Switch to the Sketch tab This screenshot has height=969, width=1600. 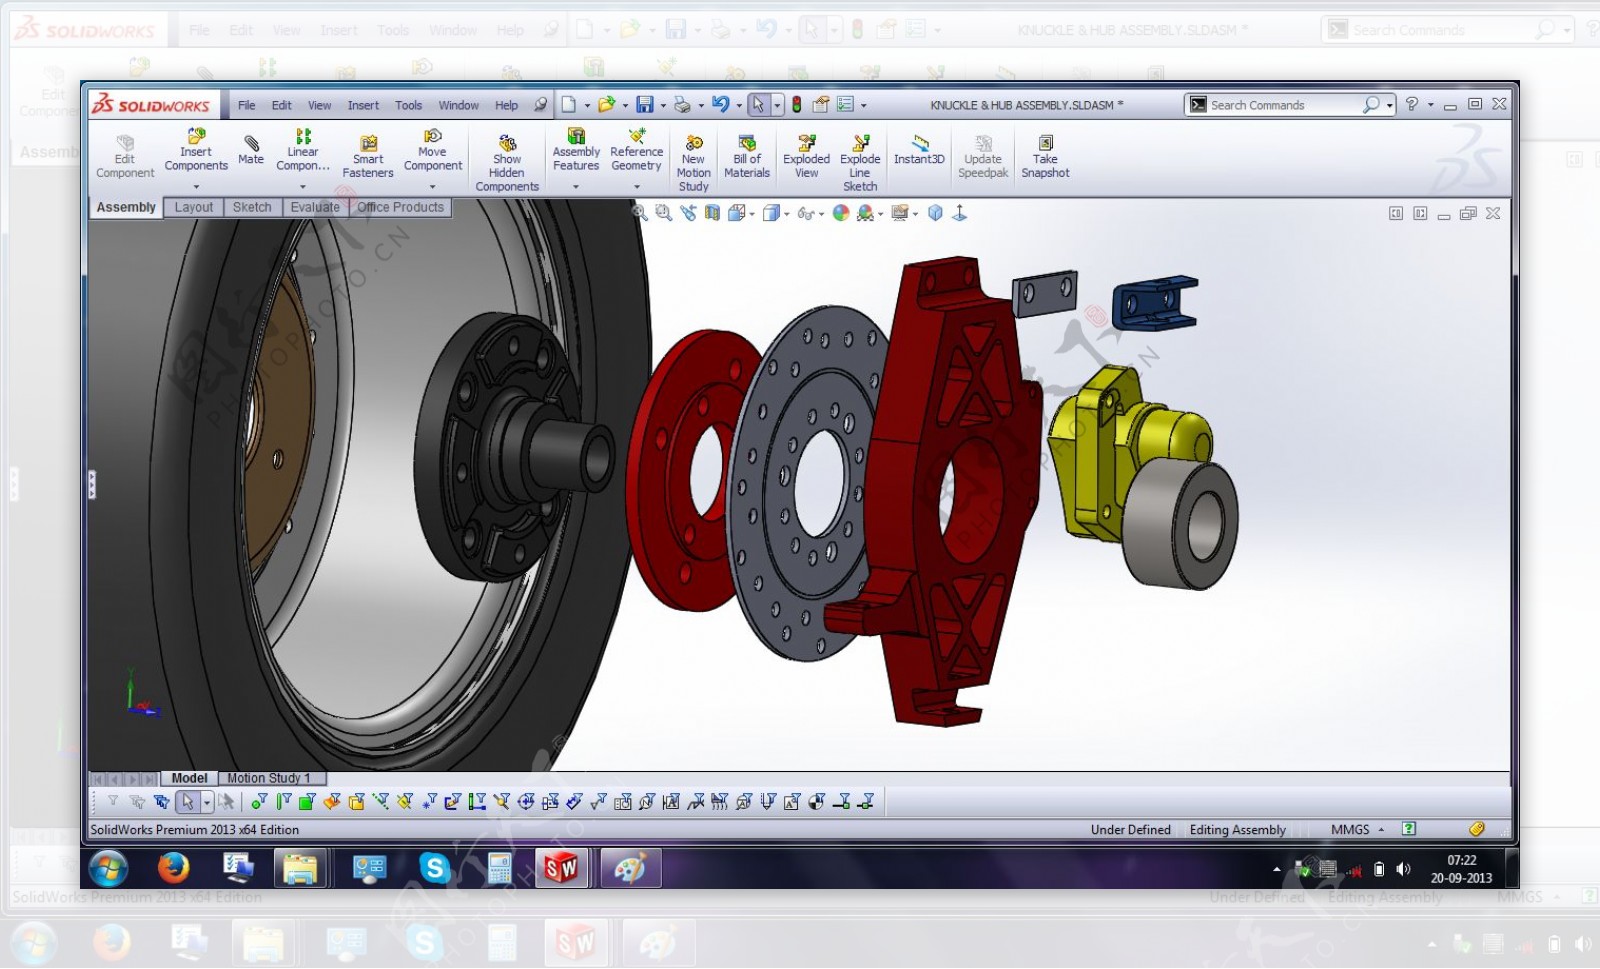252,207
